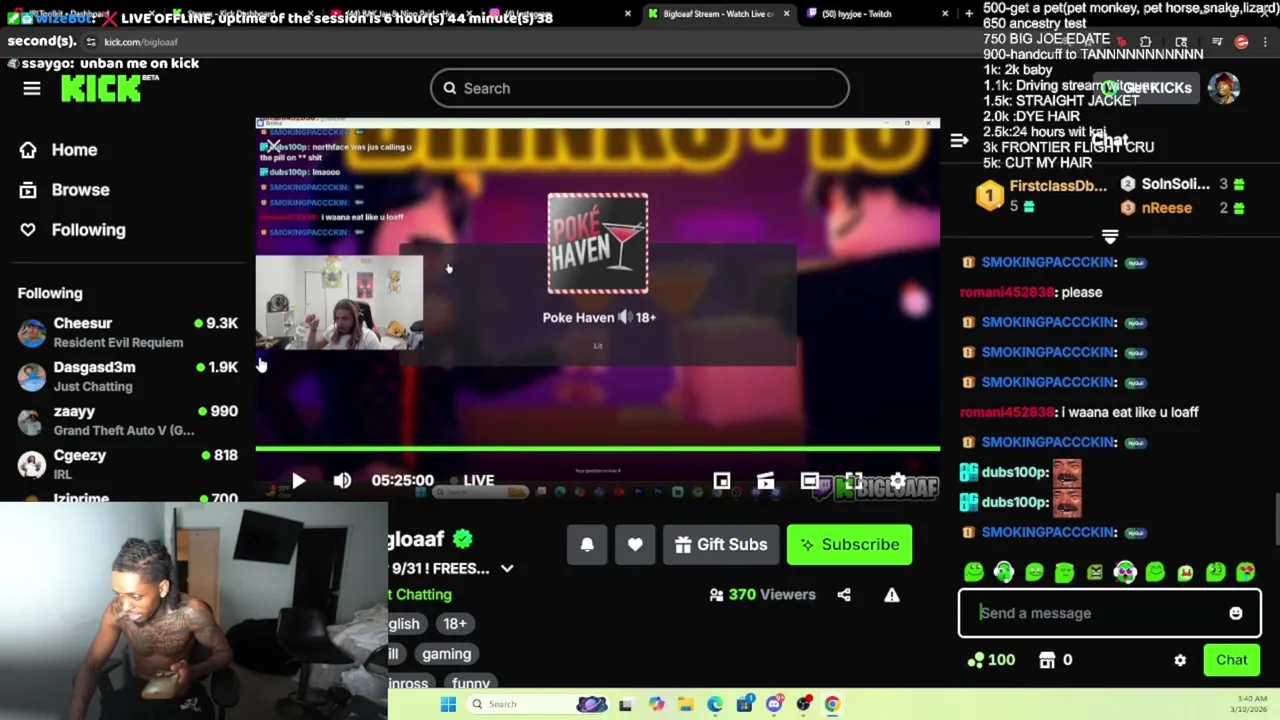Image resolution: width=1280 pixels, height=720 pixels.
Task: Click the green Subscribe button
Action: pos(849,545)
